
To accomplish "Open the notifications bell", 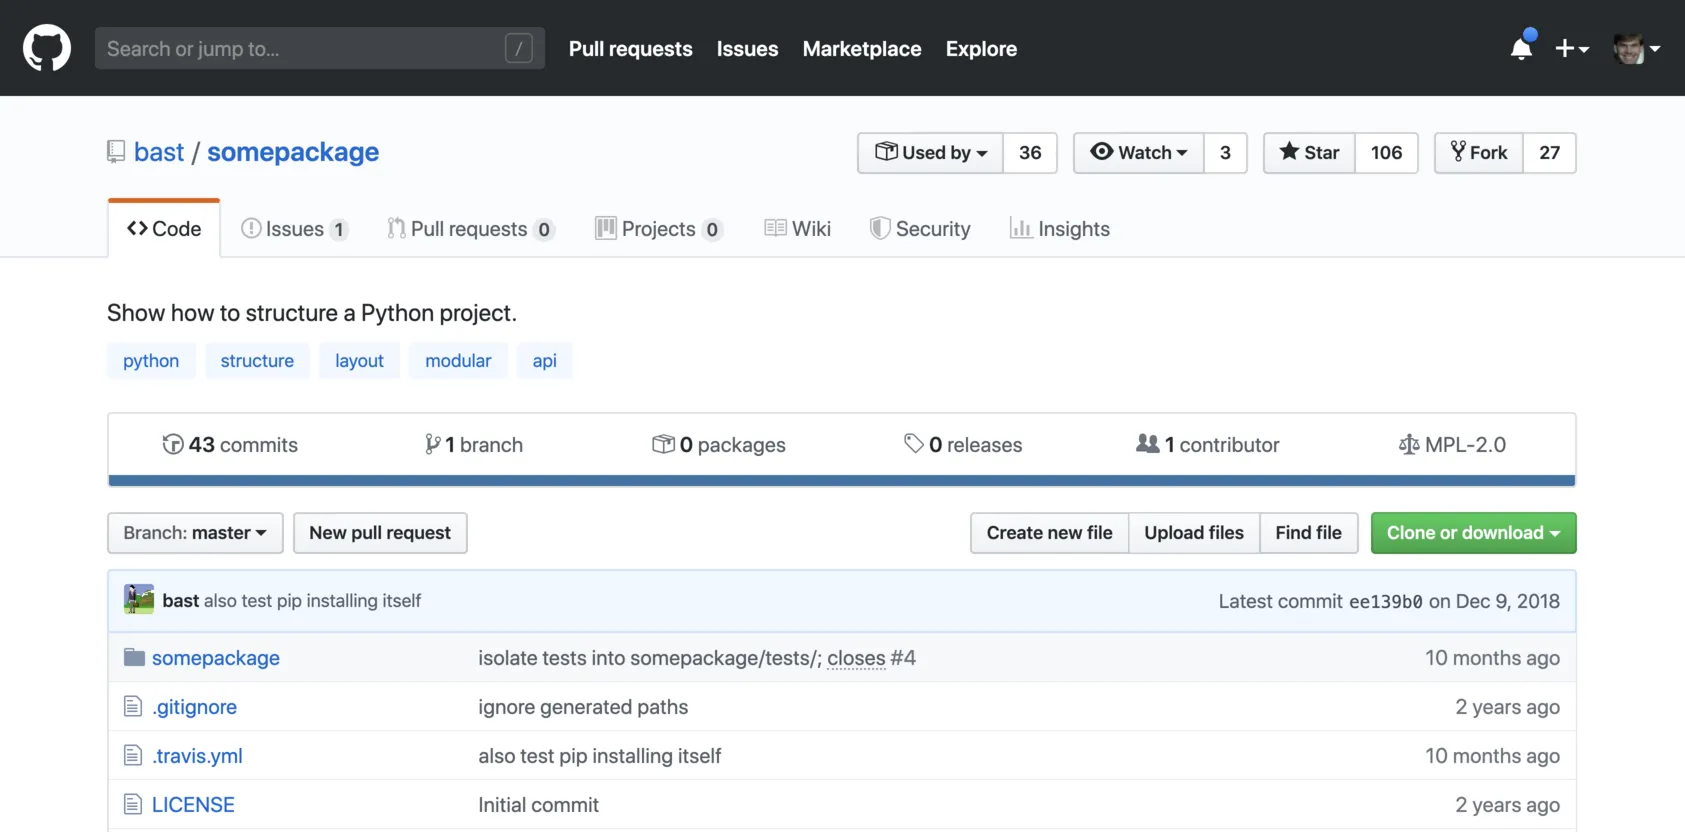I will pos(1521,48).
